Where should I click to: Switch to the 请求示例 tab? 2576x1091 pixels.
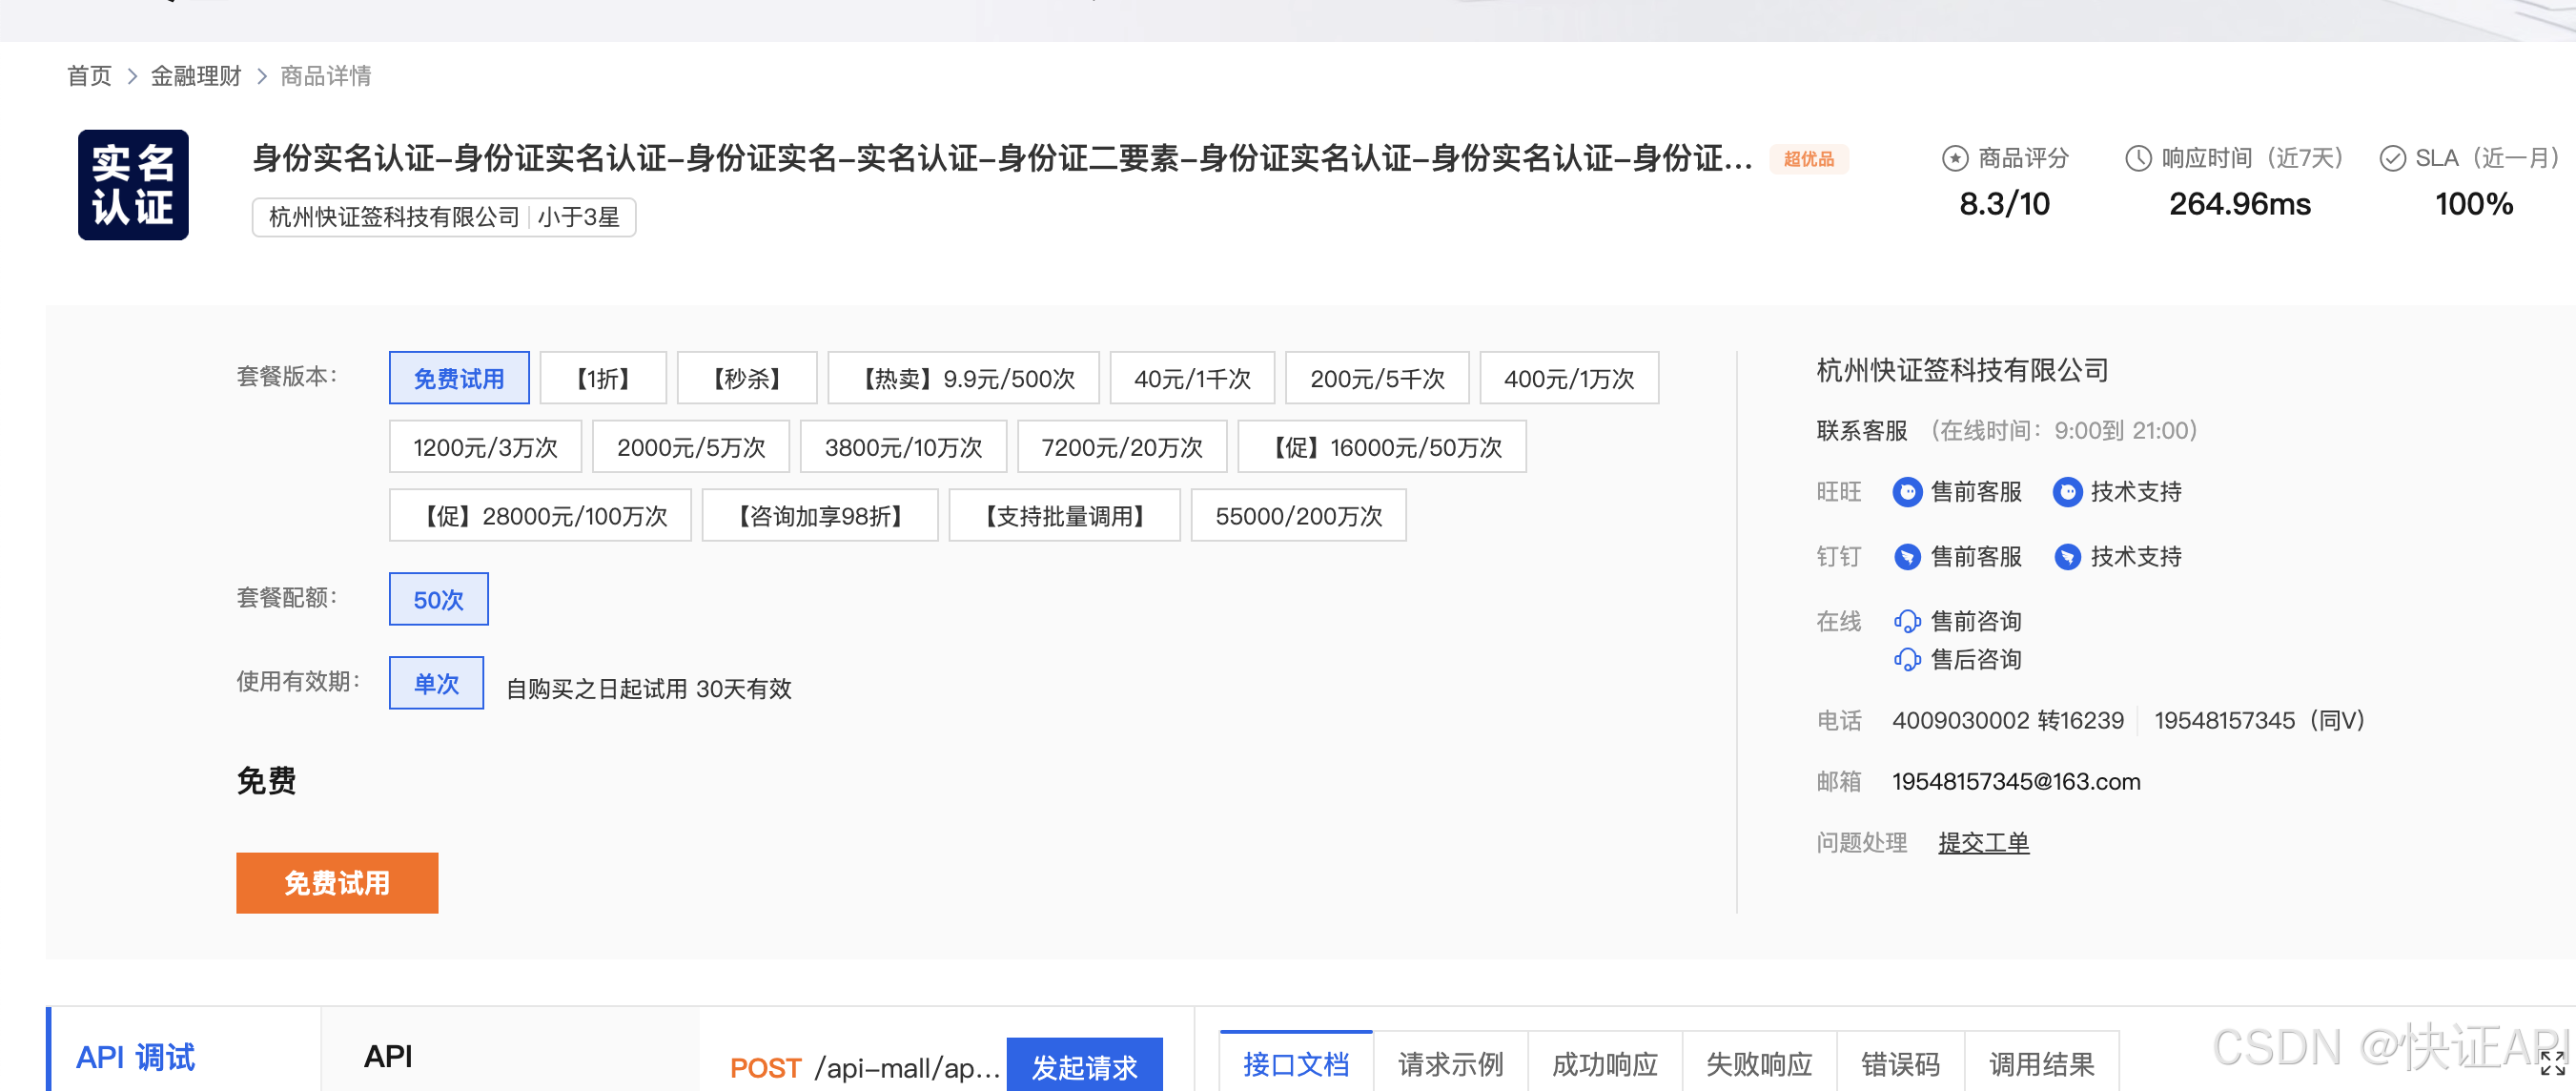pyautogui.click(x=1449, y=1064)
